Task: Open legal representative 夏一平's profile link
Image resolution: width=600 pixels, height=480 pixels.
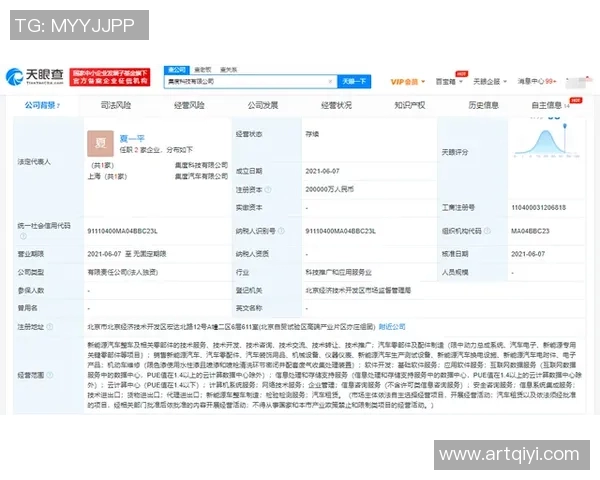Action: [x=132, y=138]
